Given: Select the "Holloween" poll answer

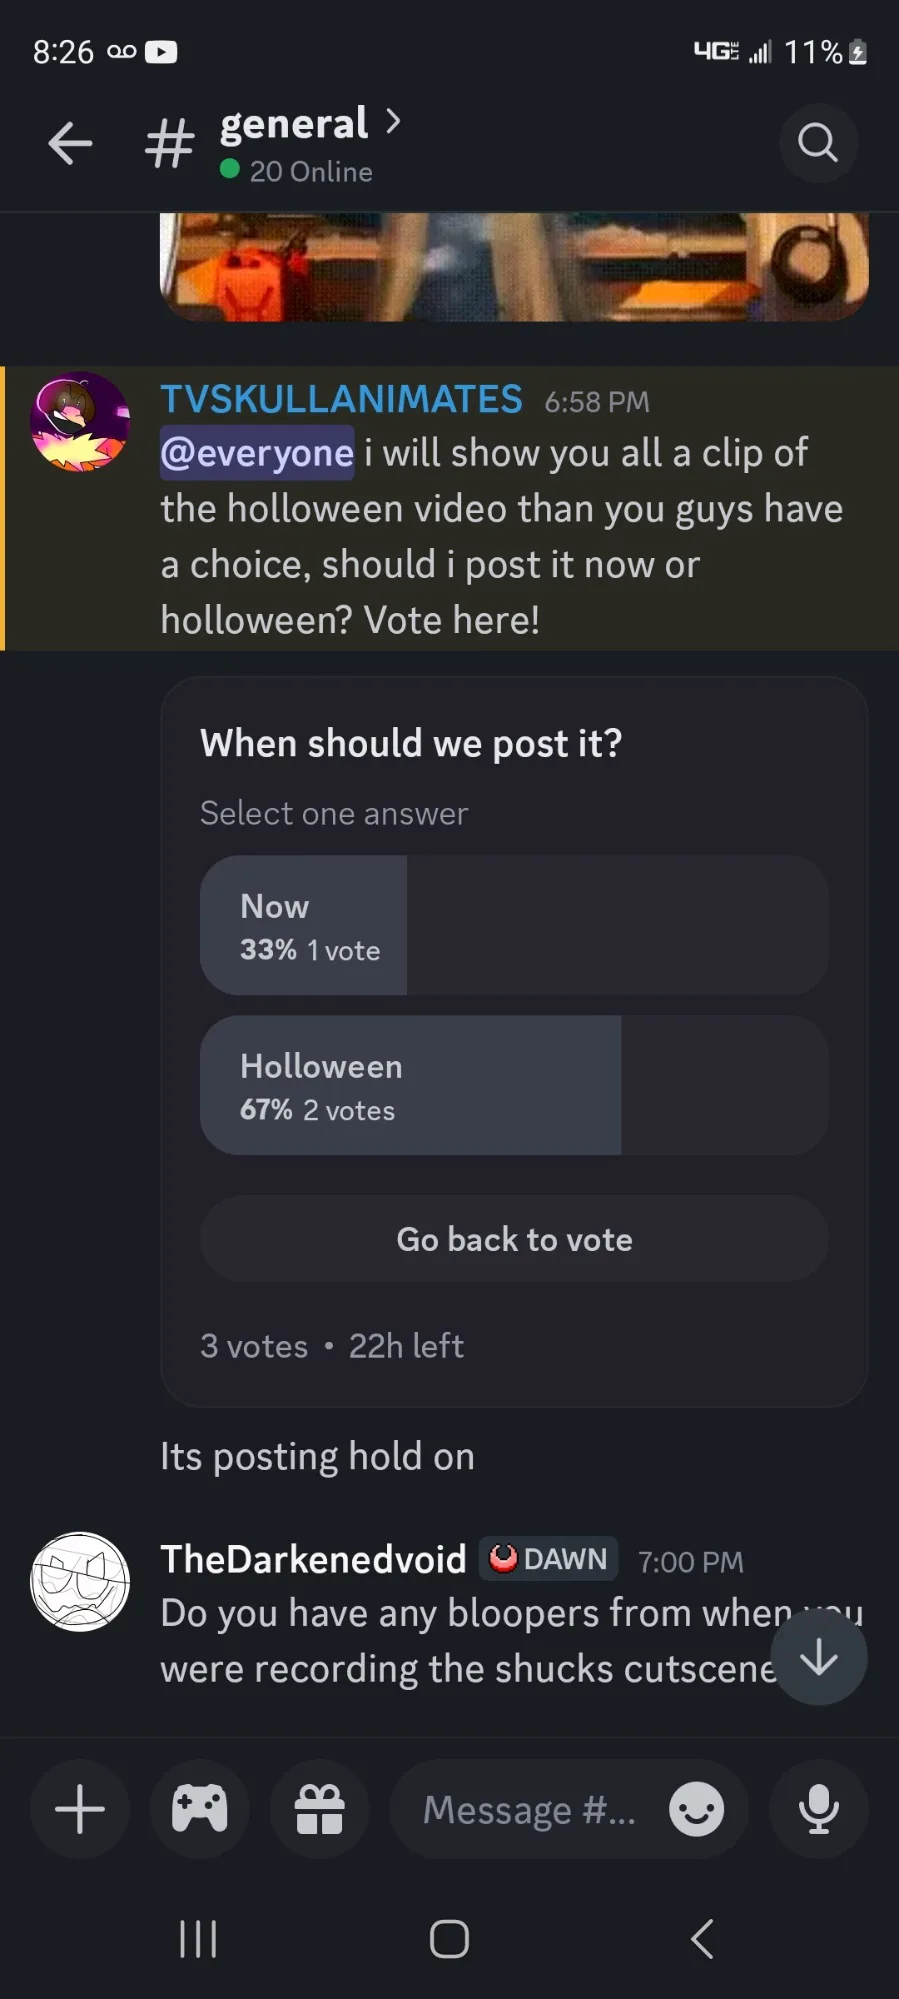Looking at the screenshot, I should click(514, 1085).
